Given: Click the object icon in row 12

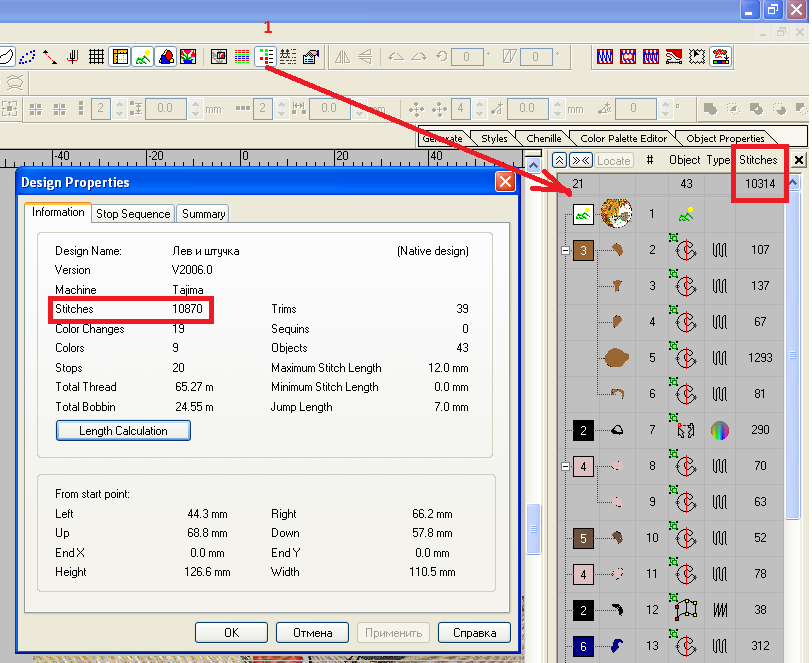Looking at the screenshot, I should (x=686, y=609).
